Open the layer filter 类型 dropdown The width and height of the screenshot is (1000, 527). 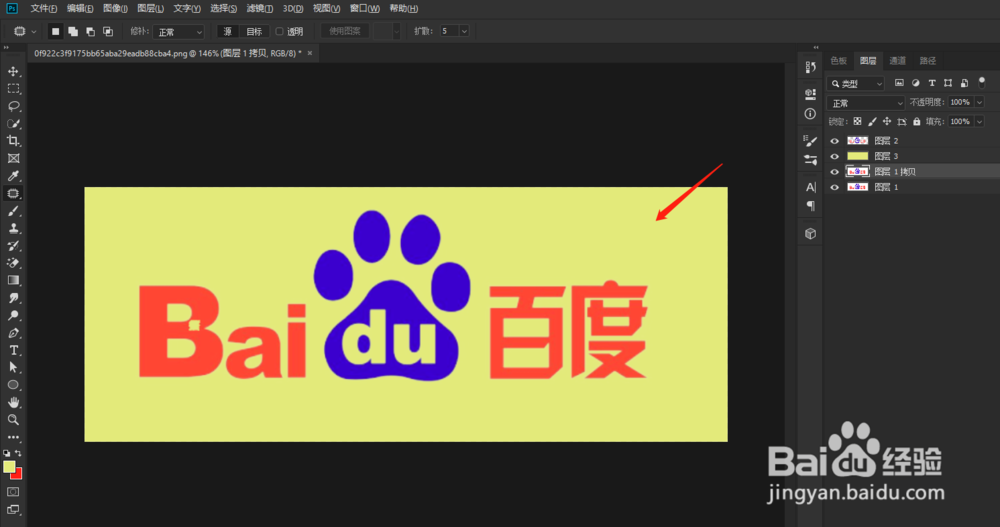[856, 84]
